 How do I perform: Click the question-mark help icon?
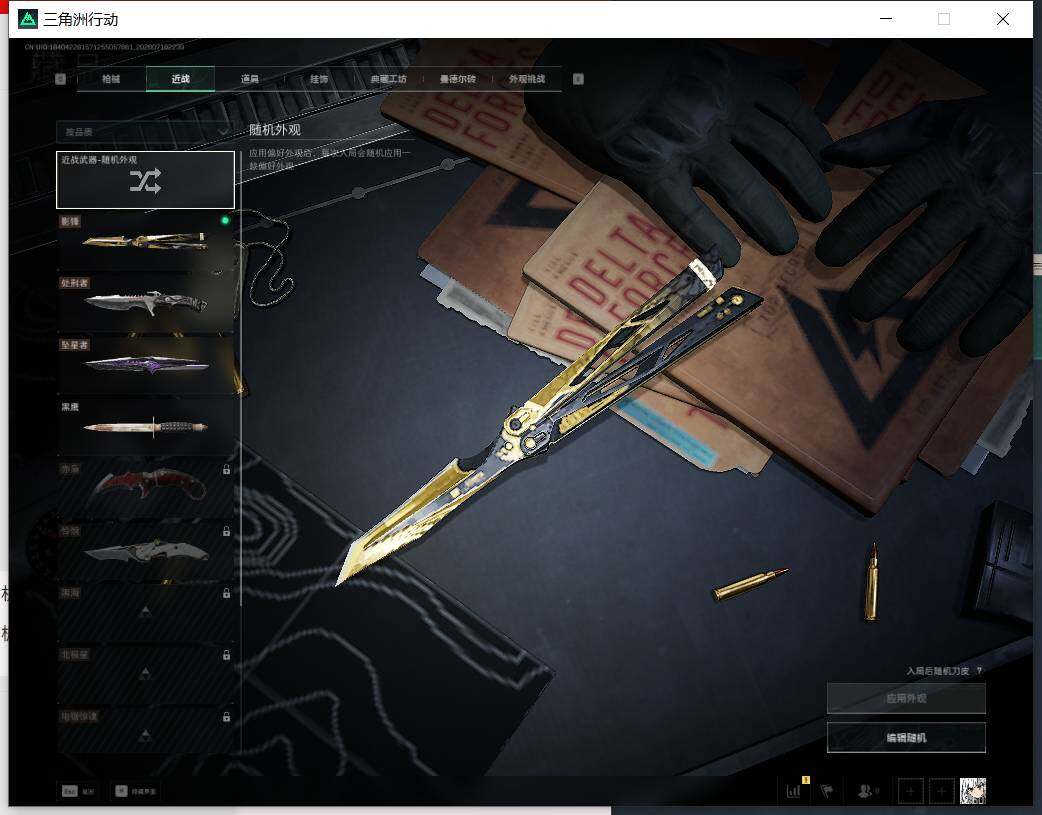(980, 671)
